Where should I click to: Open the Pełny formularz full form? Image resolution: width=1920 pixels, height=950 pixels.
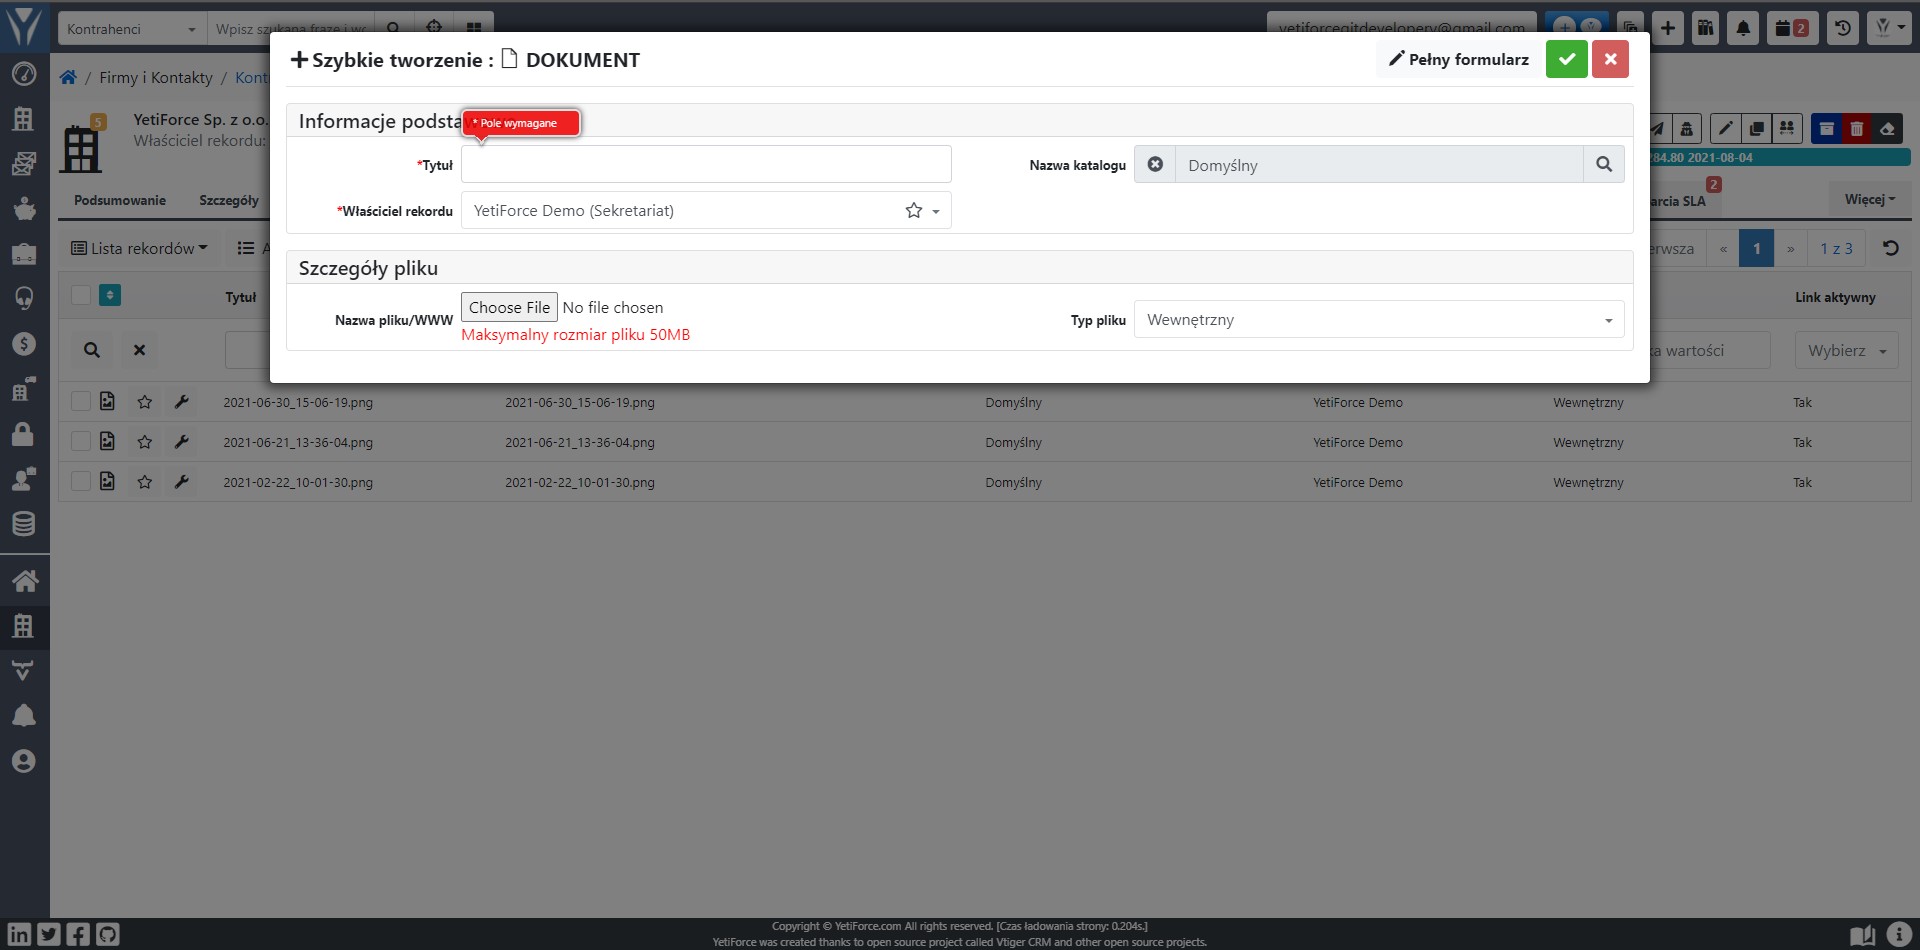click(1458, 59)
